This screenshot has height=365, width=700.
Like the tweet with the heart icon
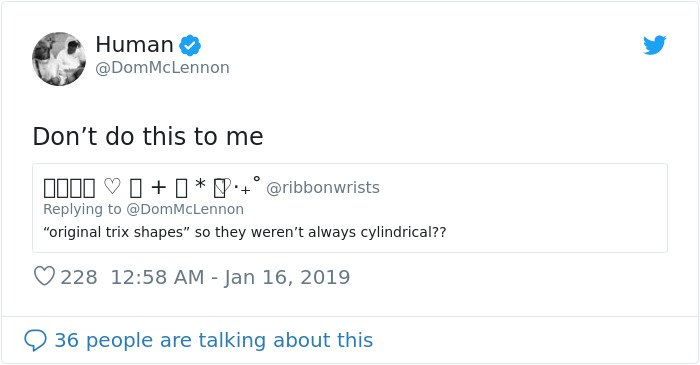tap(44, 276)
